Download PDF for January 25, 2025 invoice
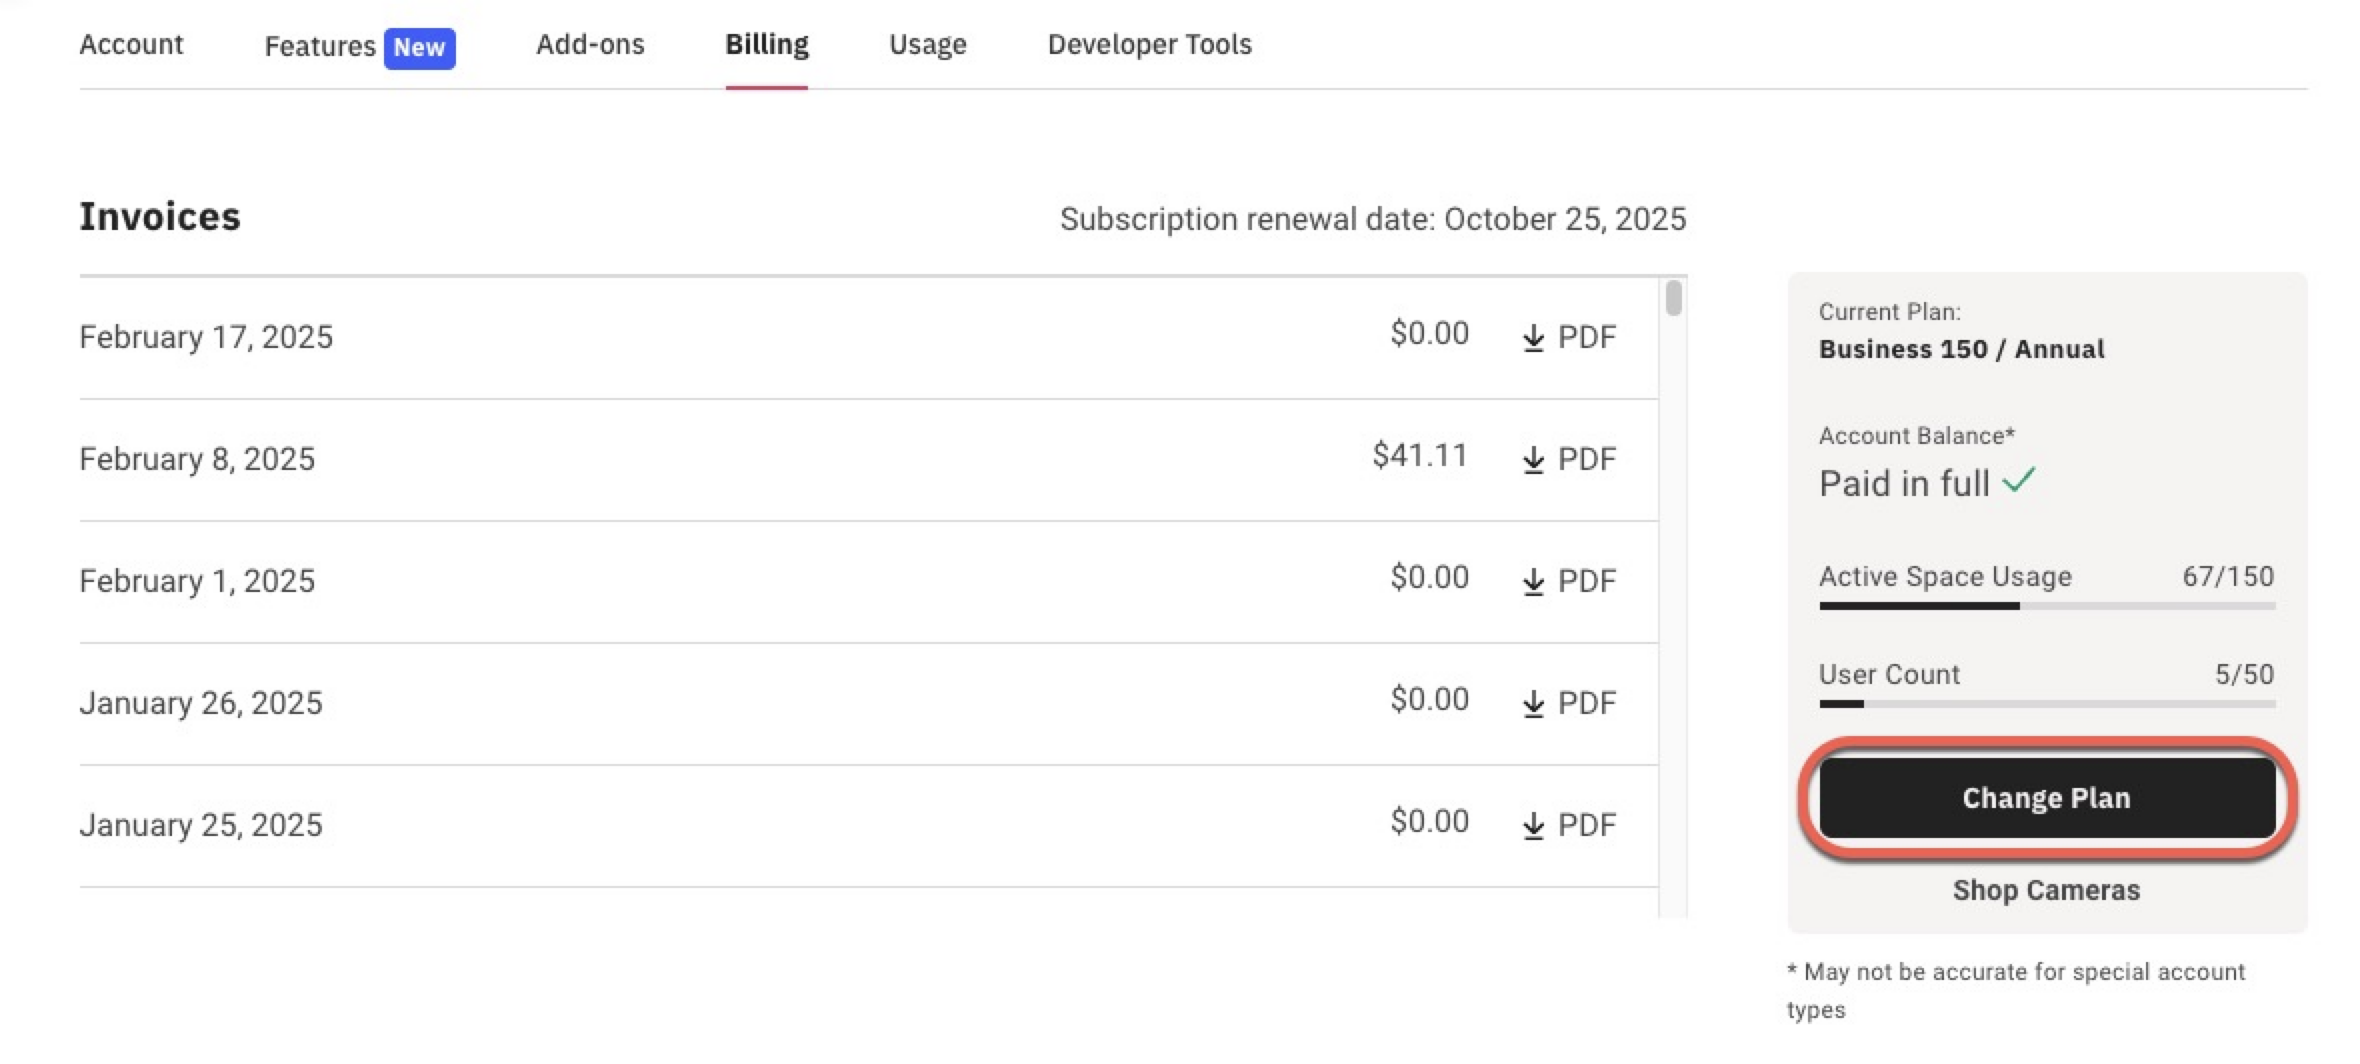This screenshot has height=1064, width=2360. [1568, 825]
